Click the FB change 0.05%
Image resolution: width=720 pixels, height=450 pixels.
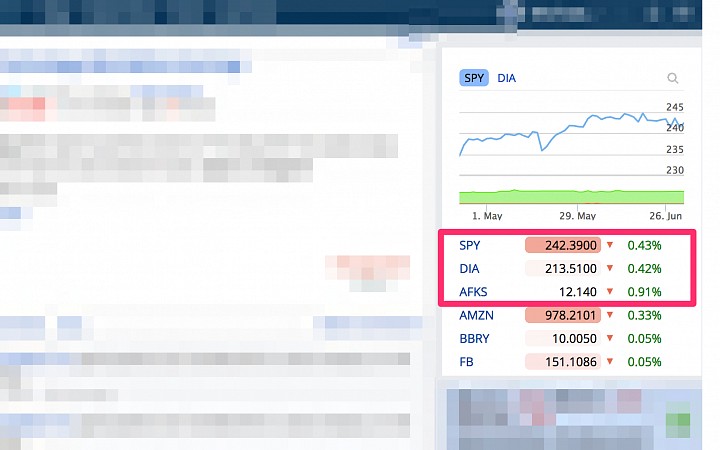[644, 362]
